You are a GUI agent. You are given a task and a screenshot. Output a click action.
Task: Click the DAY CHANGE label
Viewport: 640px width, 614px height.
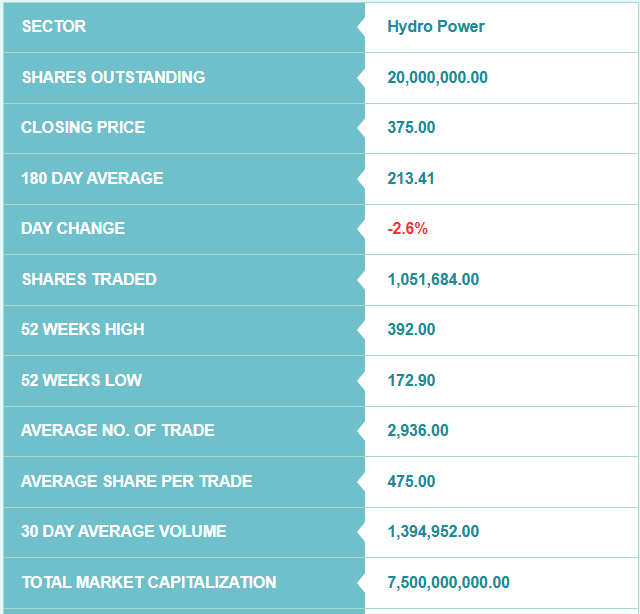point(73,228)
